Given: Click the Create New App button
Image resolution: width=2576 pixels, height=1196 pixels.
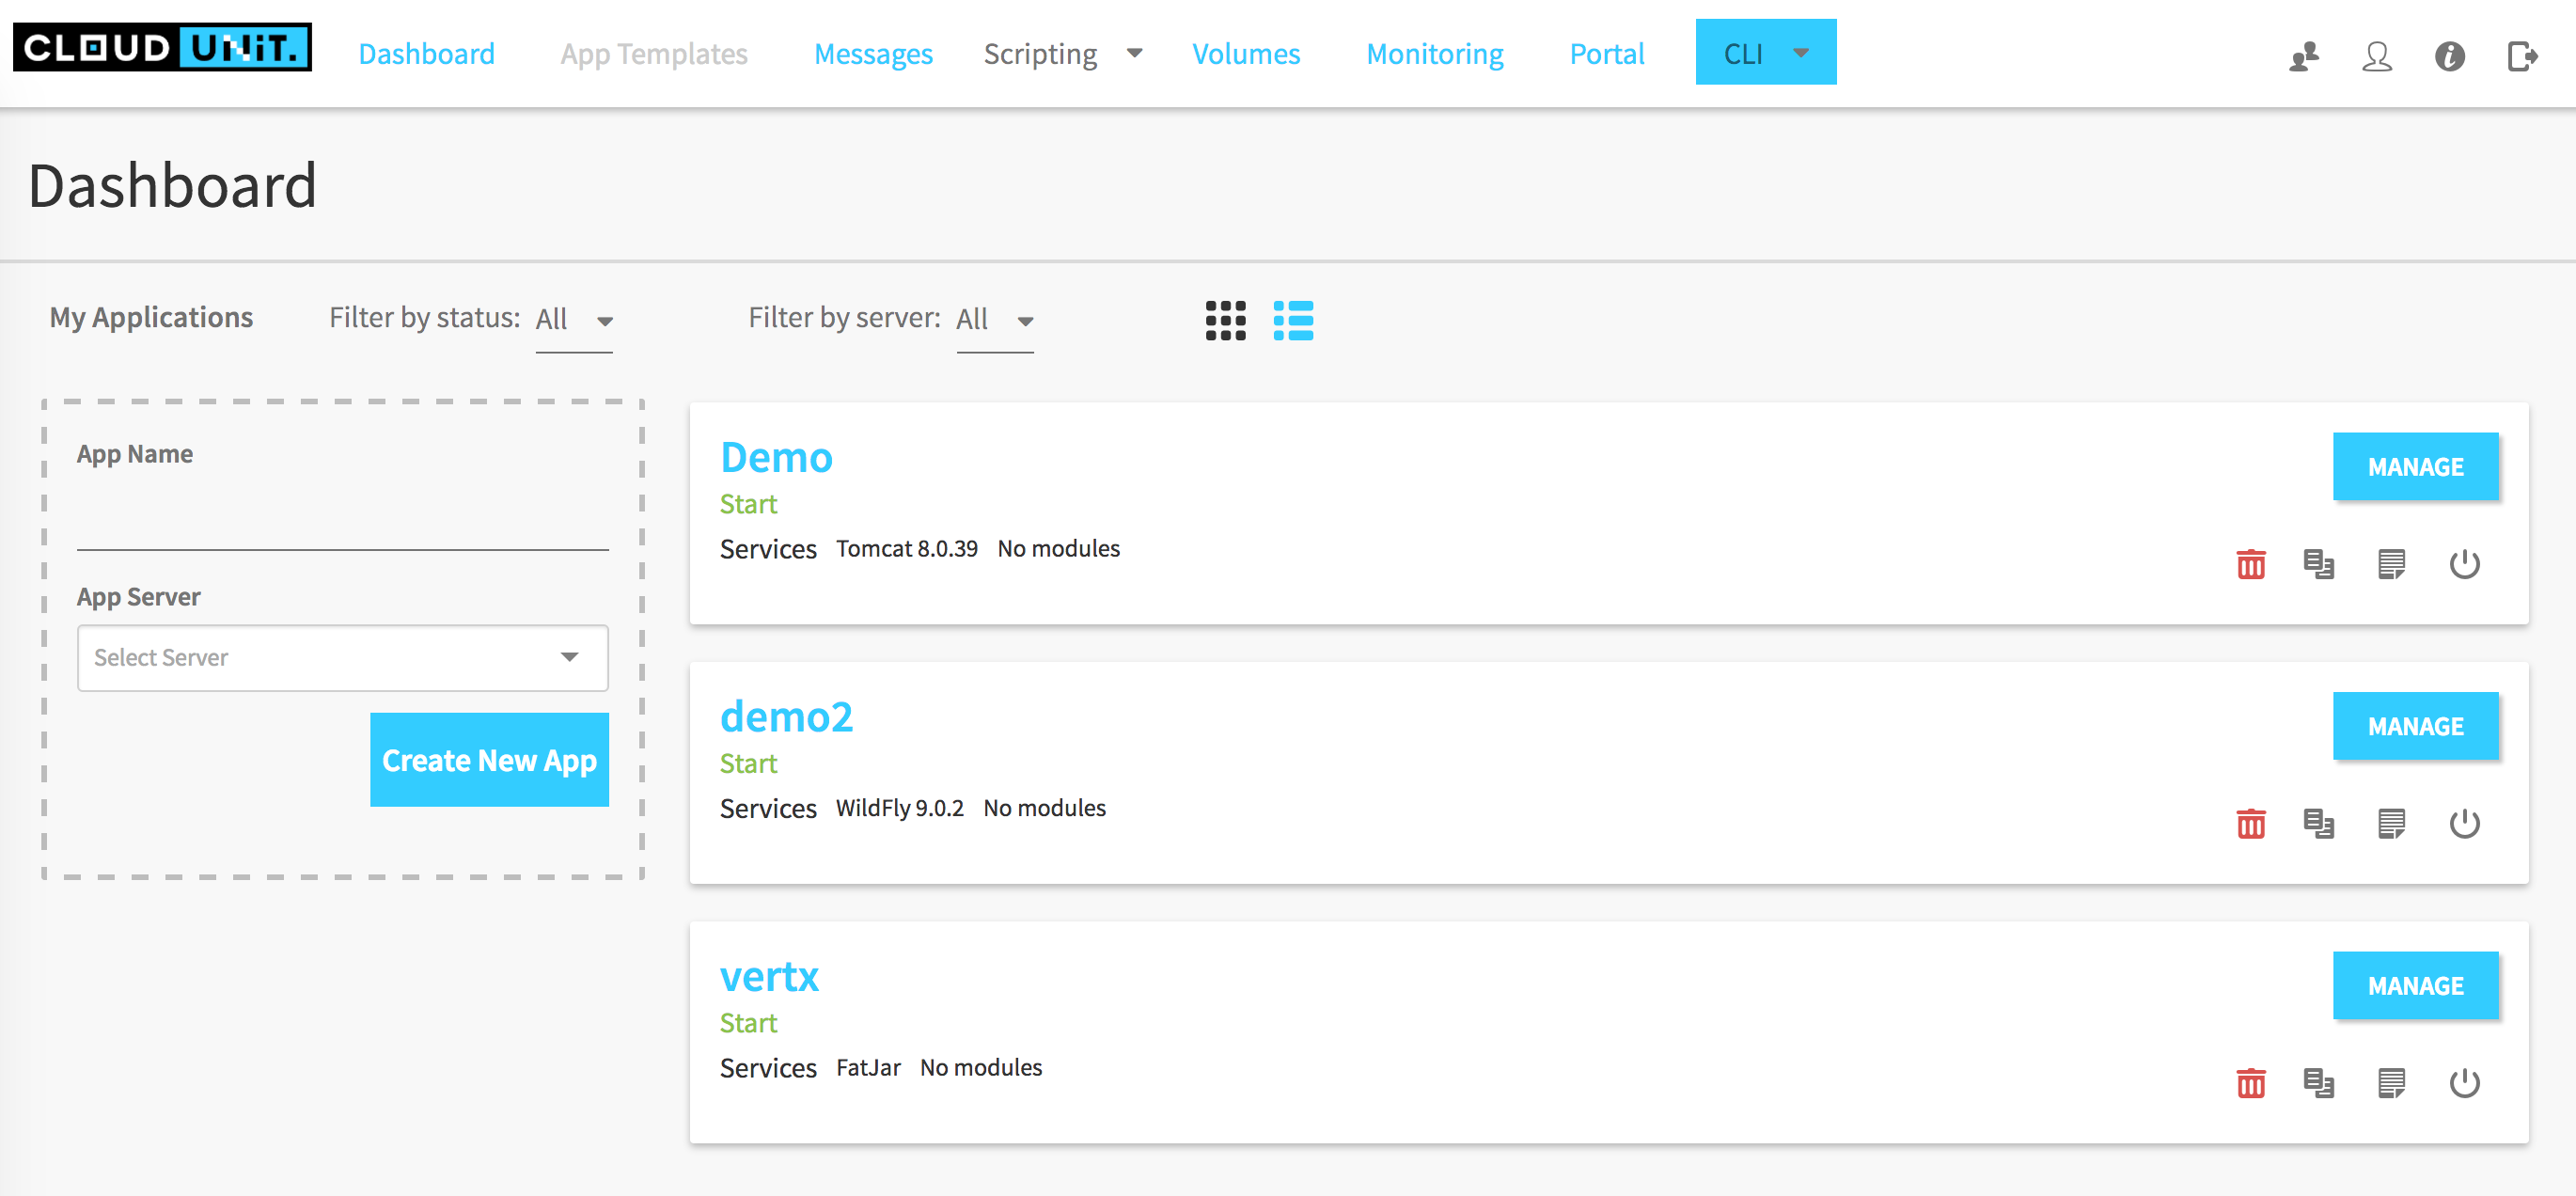Looking at the screenshot, I should (489, 760).
